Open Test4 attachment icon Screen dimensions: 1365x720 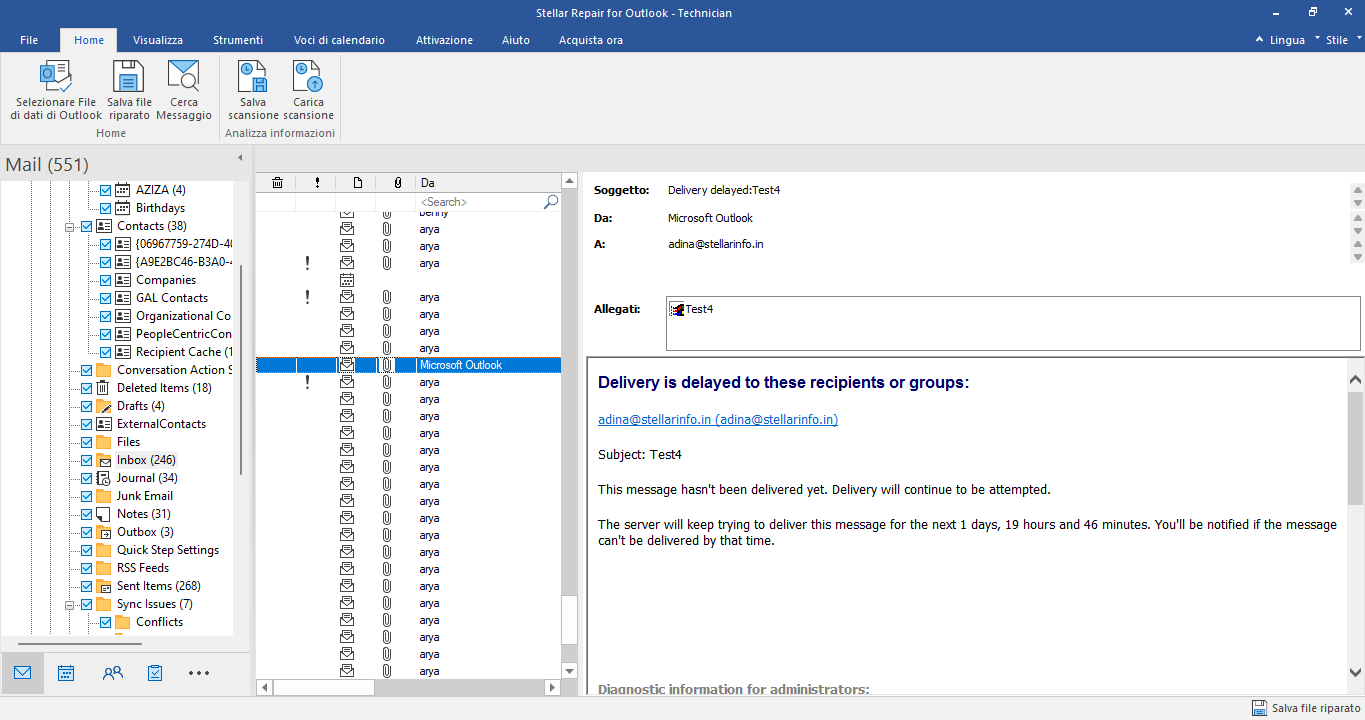tap(677, 309)
